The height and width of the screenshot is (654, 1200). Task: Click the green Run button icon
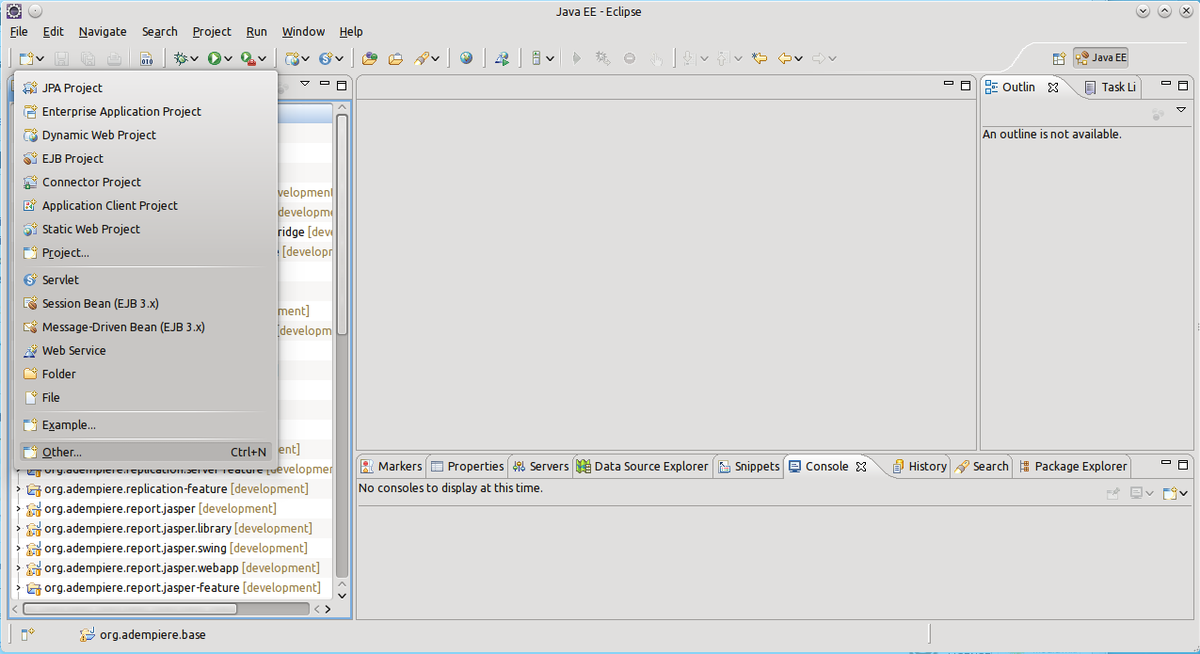pos(215,59)
